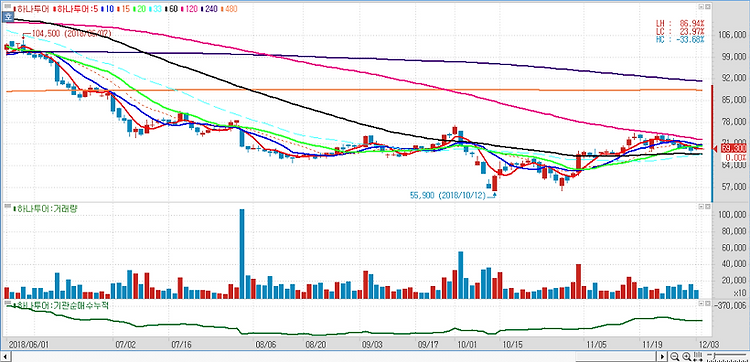Click the 0.00% change label on y-axis
Screen dimensions: 750x362
pyautogui.click(x=736, y=157)
